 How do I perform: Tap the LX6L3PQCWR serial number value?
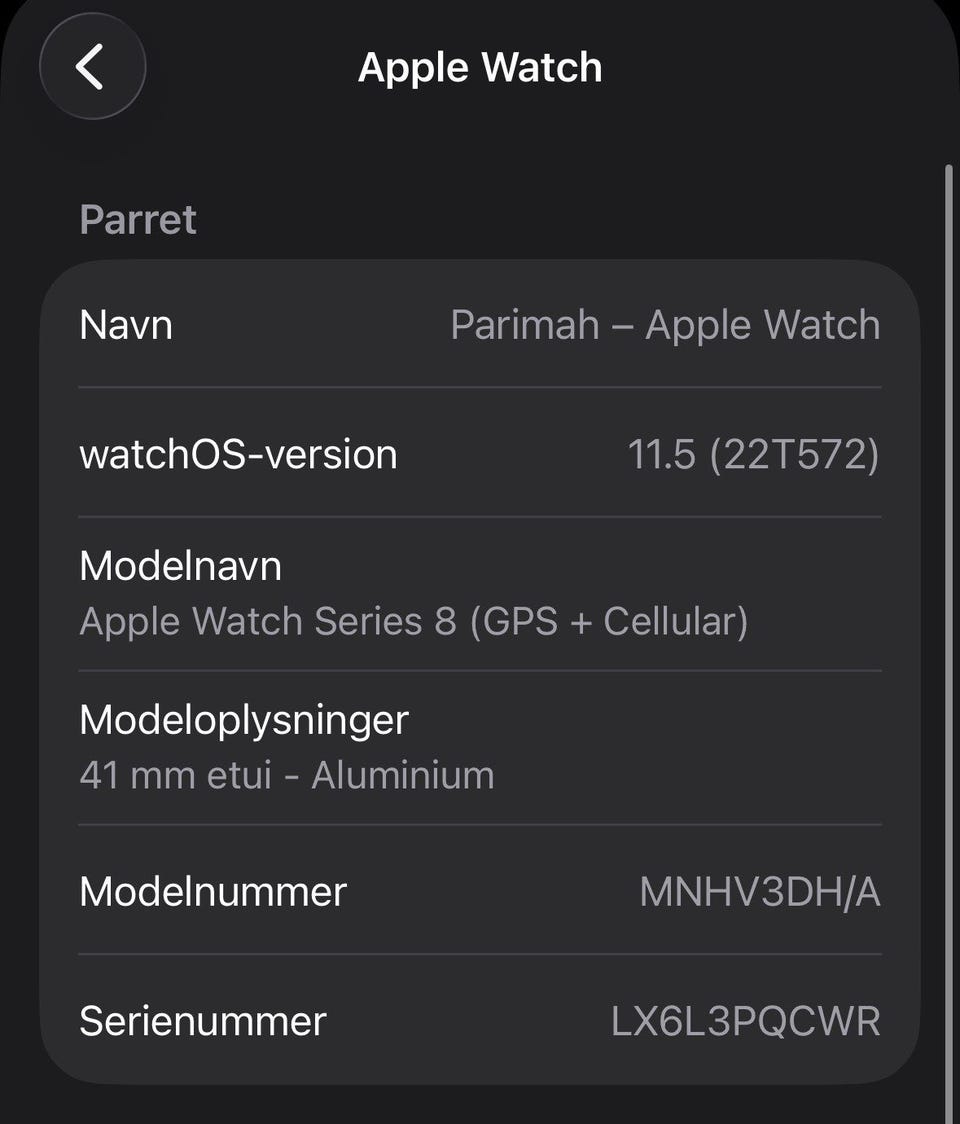tap(746, 1021)
